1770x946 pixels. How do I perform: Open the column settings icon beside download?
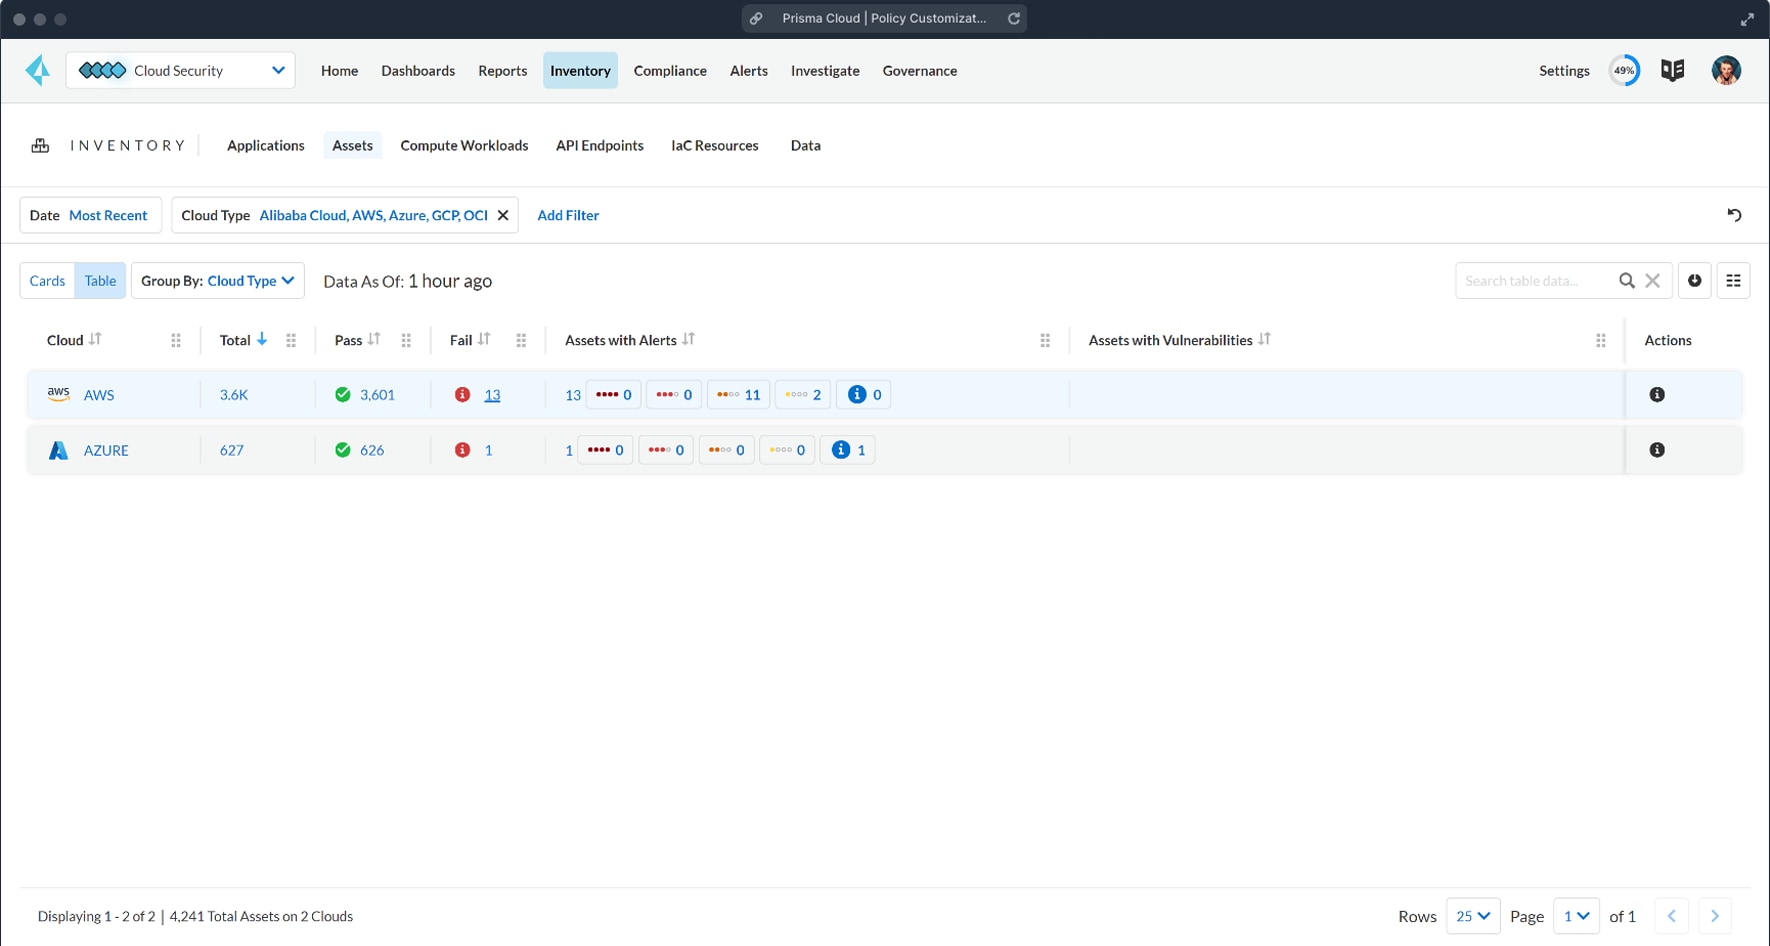point(1735,281)
